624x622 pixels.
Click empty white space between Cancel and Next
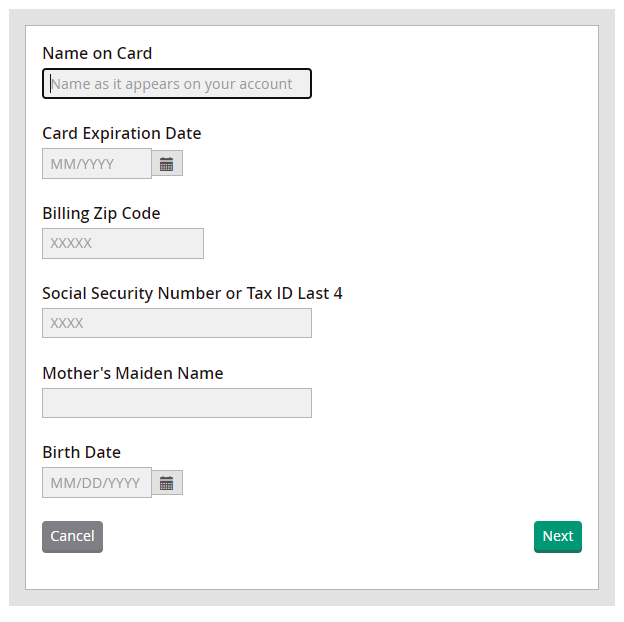coord(320,537)
